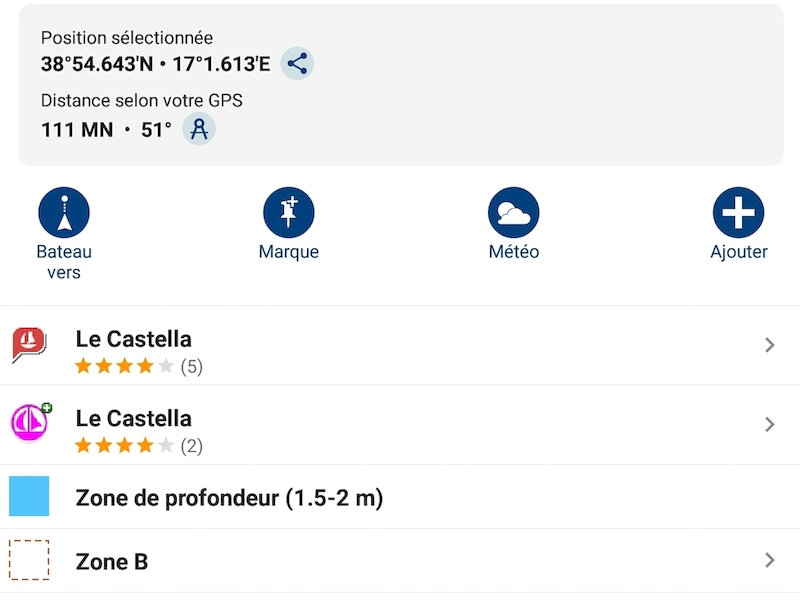Viewport: 800px width, 600px height.
Task: Tap the 38°54.643'N coordinates text
Action: coord(97,64)
